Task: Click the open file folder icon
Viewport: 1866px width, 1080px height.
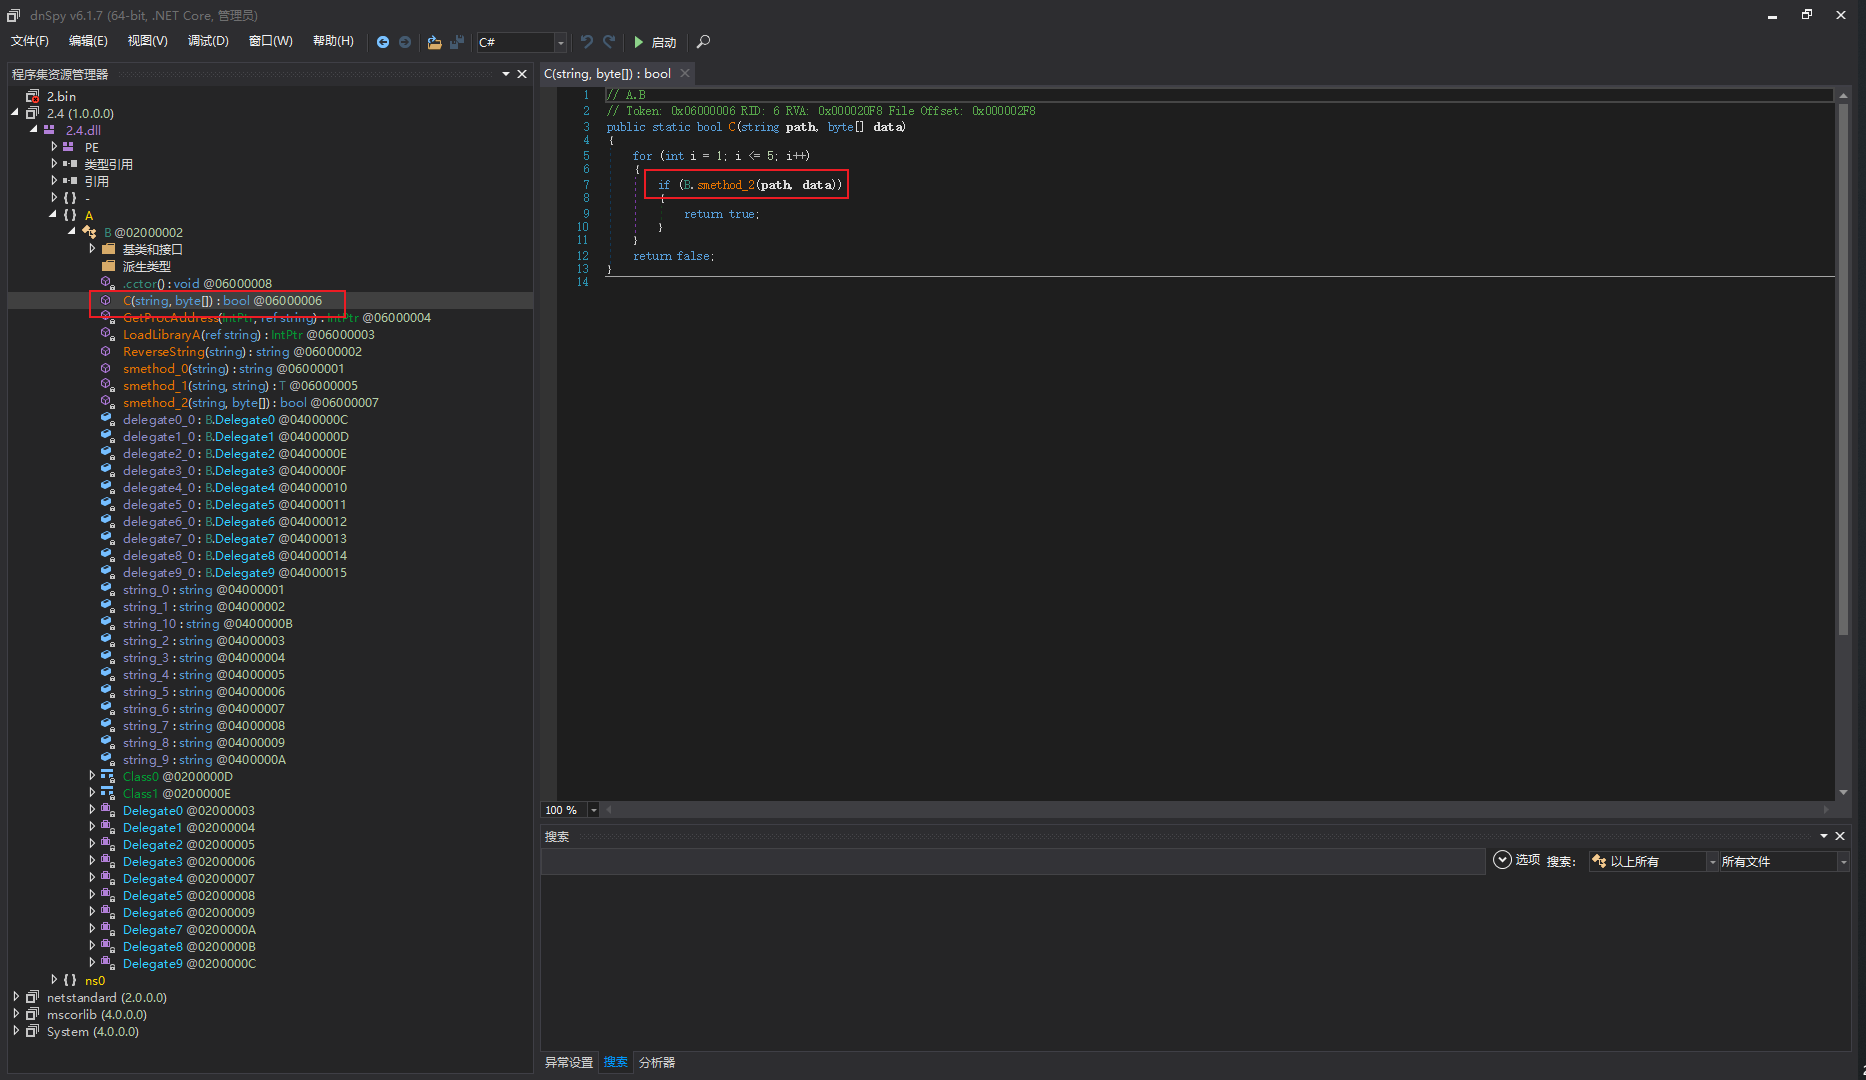Action: tap(434, 42)
